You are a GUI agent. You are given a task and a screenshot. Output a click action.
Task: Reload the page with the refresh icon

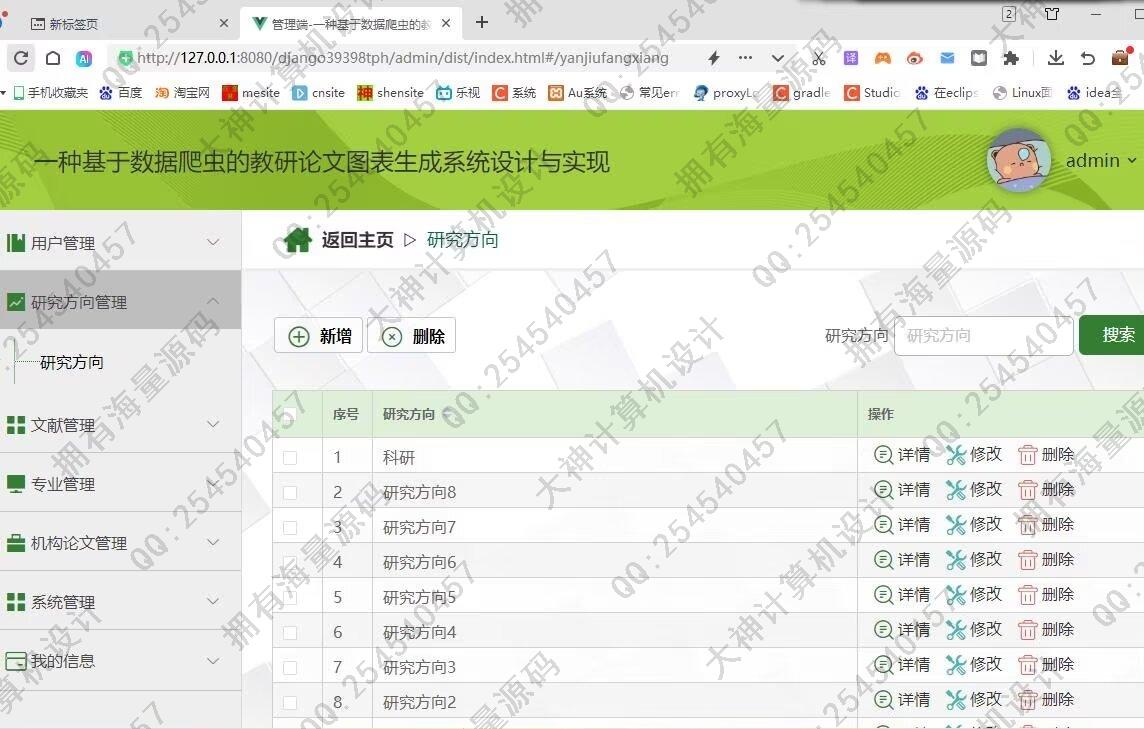(x=21, y=58)
